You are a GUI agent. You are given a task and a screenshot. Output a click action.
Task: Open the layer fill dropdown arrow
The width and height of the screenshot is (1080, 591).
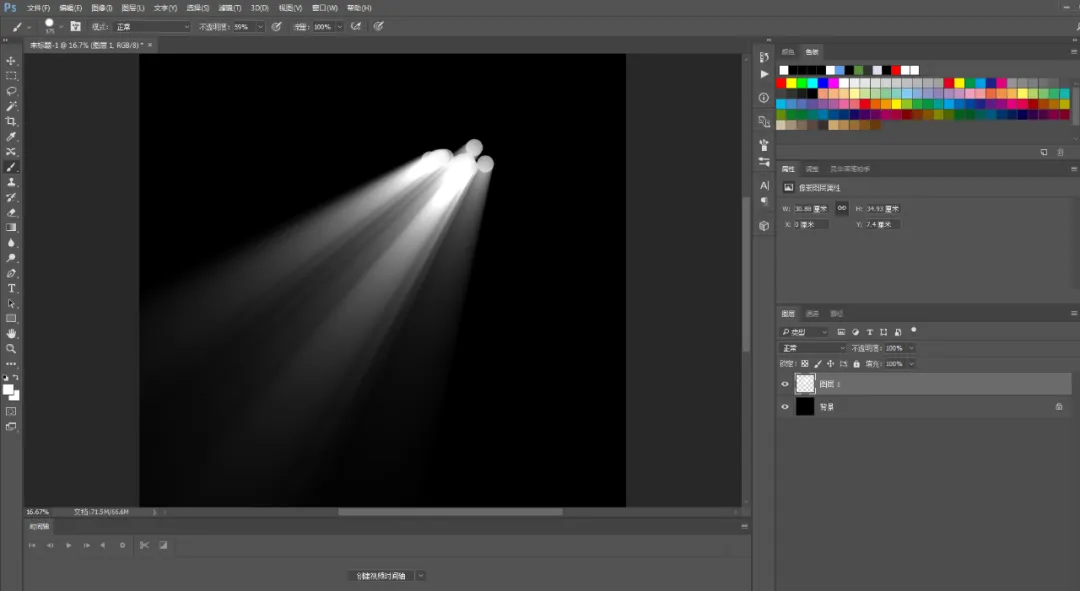point(911,364)
